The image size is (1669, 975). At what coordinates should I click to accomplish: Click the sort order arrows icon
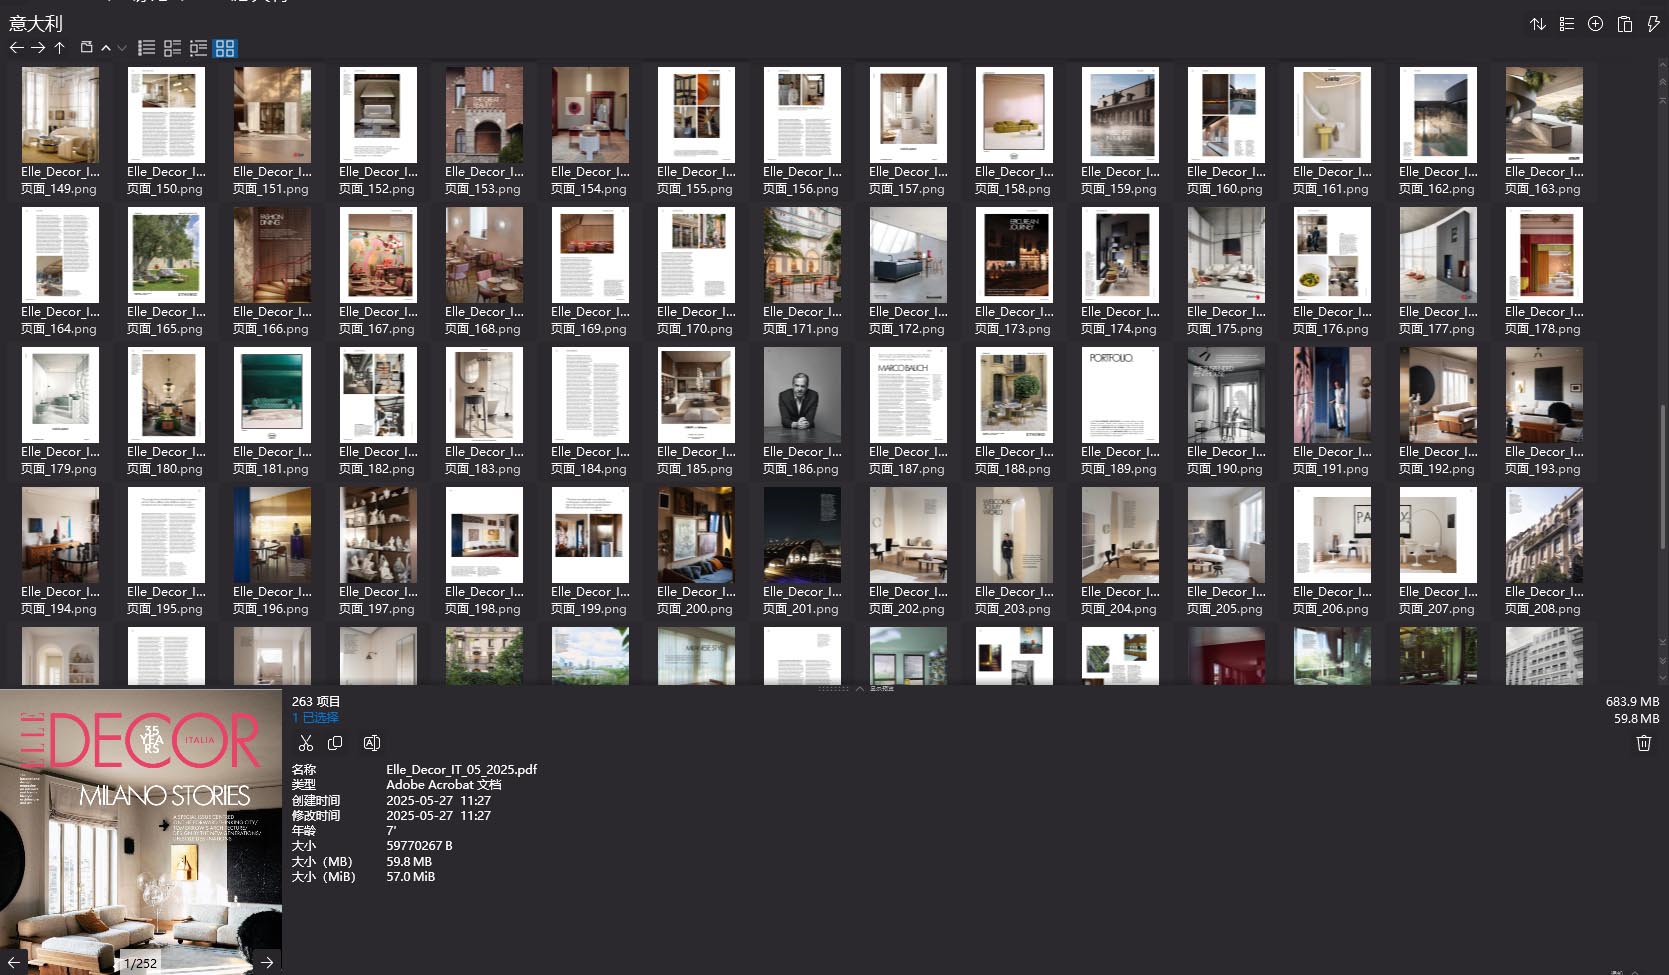click(1538, 24)
